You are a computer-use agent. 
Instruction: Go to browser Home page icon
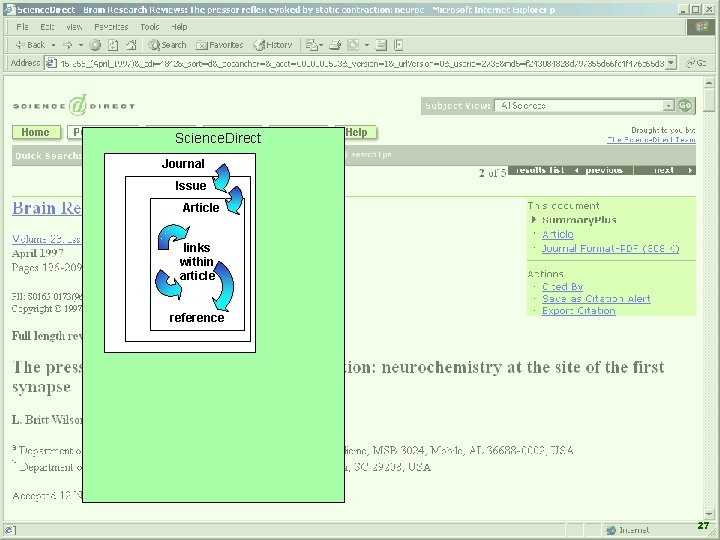pos(131,45)
